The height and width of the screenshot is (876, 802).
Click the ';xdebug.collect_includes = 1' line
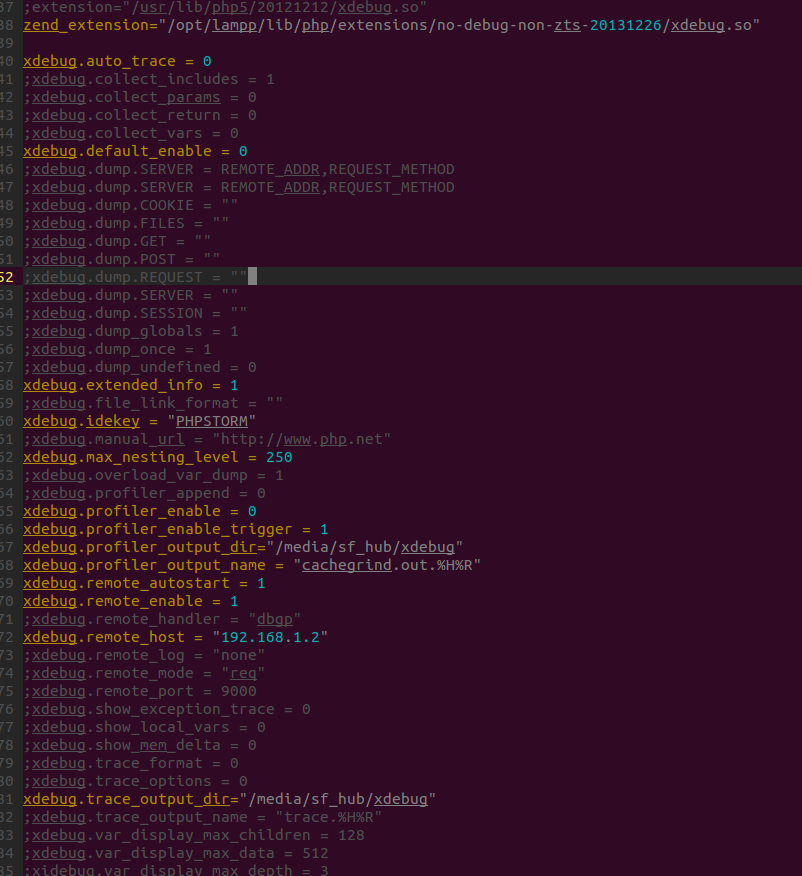pos(149,79)
